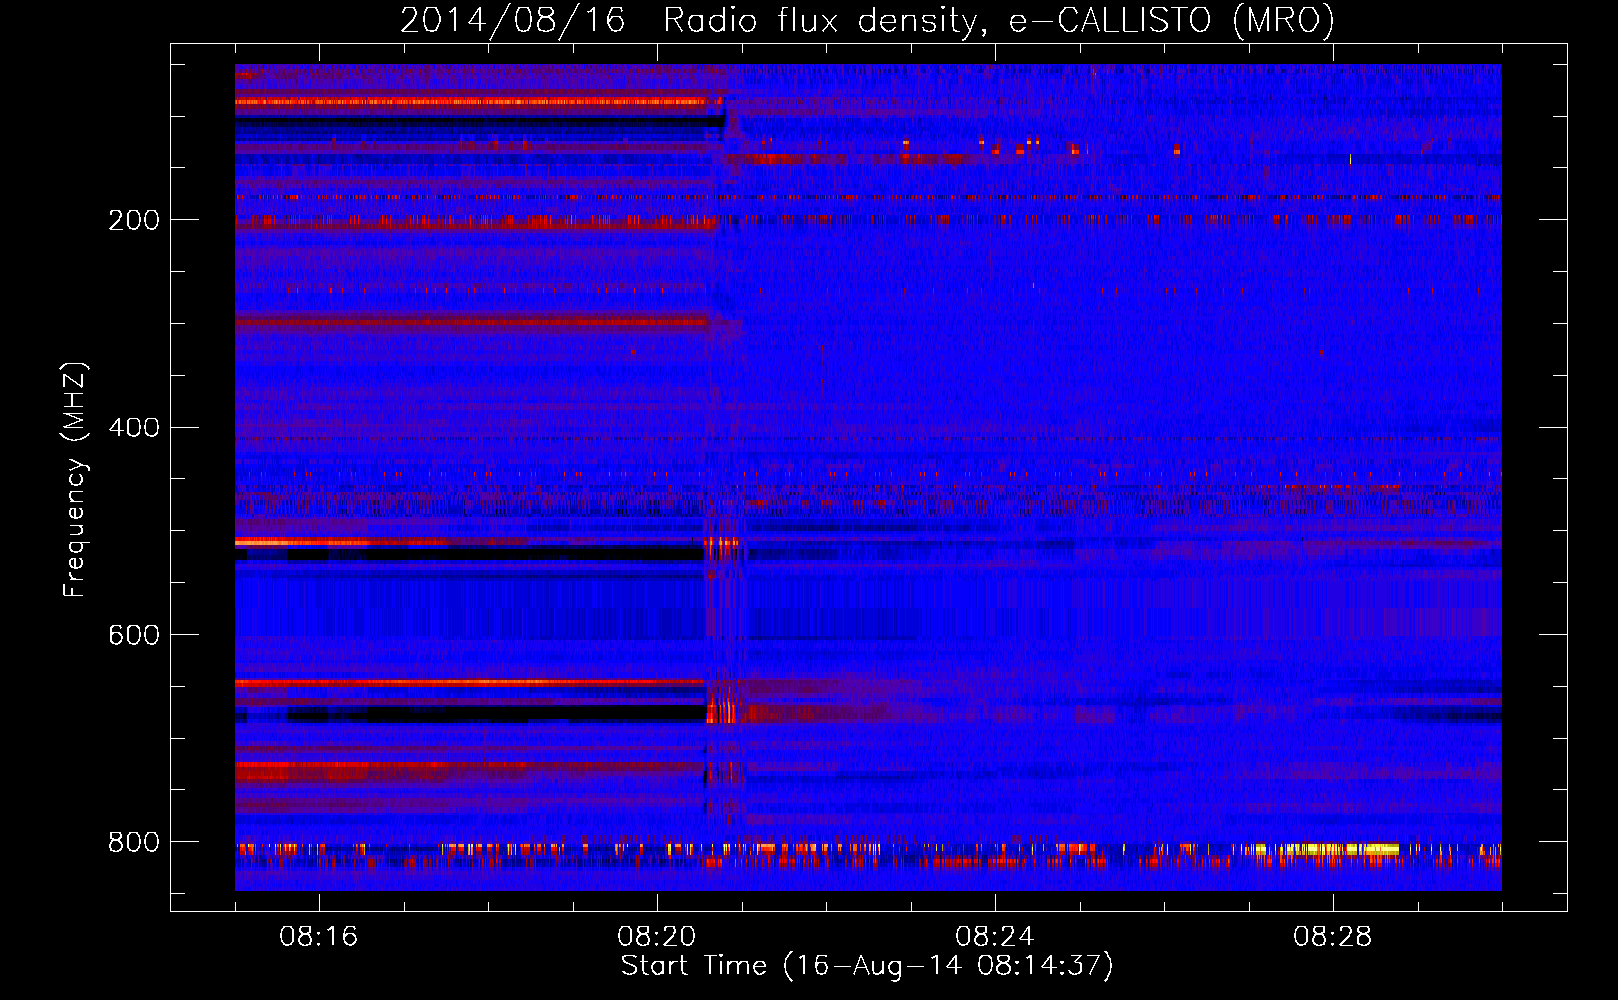
Task: Click the 08:20 time tick label
Action: 657,937
